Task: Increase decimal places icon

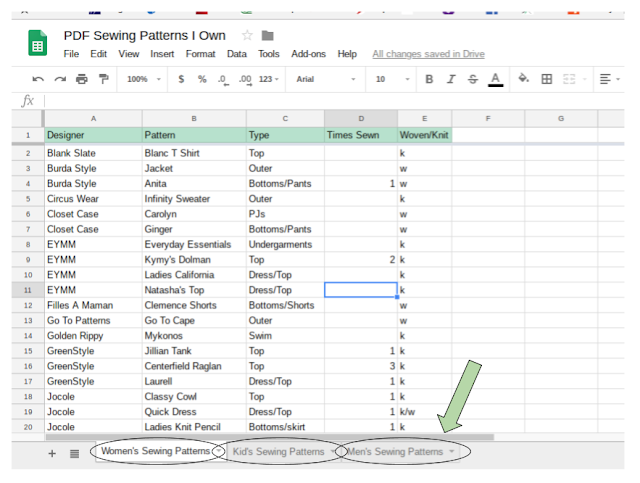Action: click(x=245, y=79)
